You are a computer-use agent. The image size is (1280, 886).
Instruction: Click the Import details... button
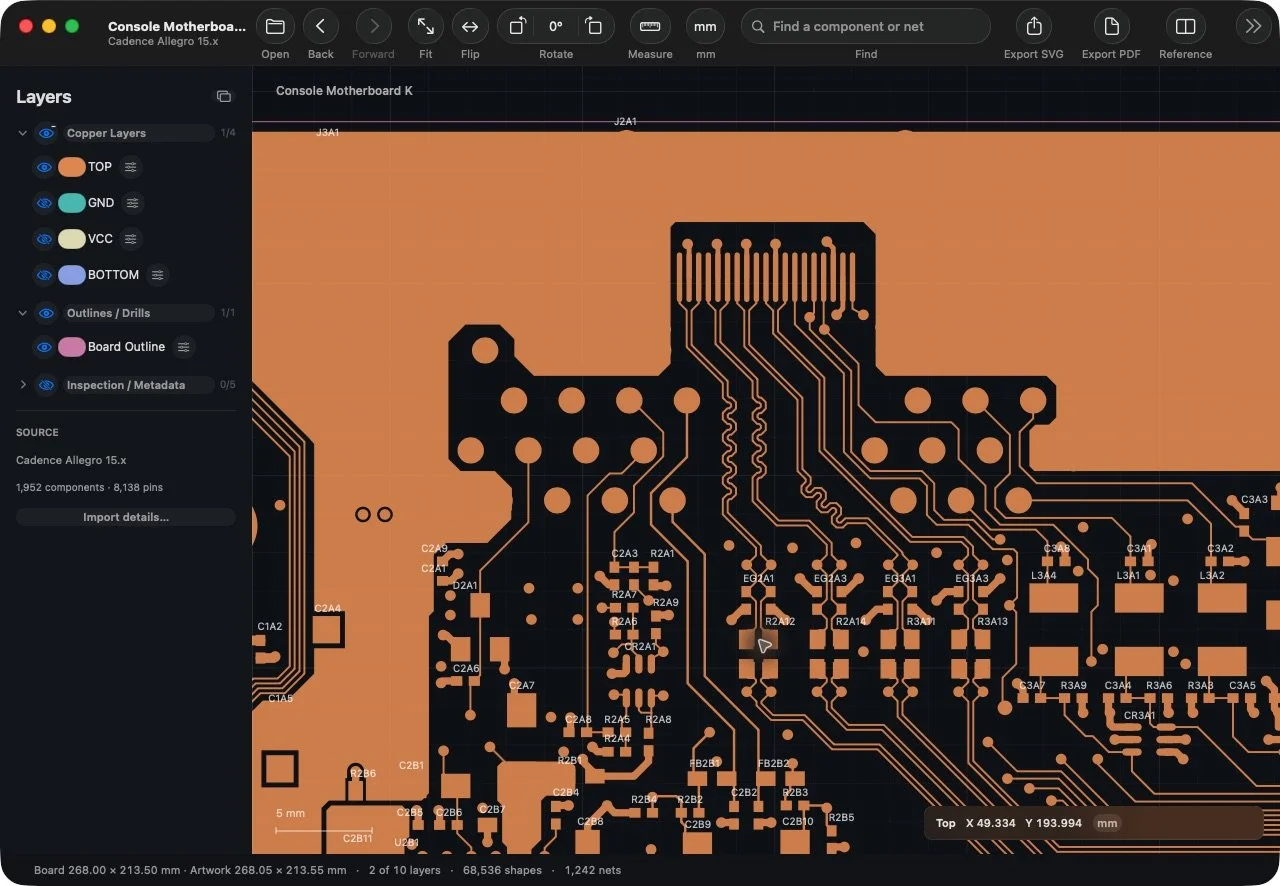point(126,517)
